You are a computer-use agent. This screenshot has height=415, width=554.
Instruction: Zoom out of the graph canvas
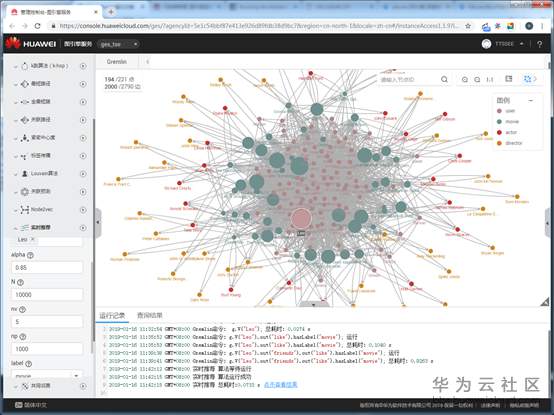click(477, 80)
